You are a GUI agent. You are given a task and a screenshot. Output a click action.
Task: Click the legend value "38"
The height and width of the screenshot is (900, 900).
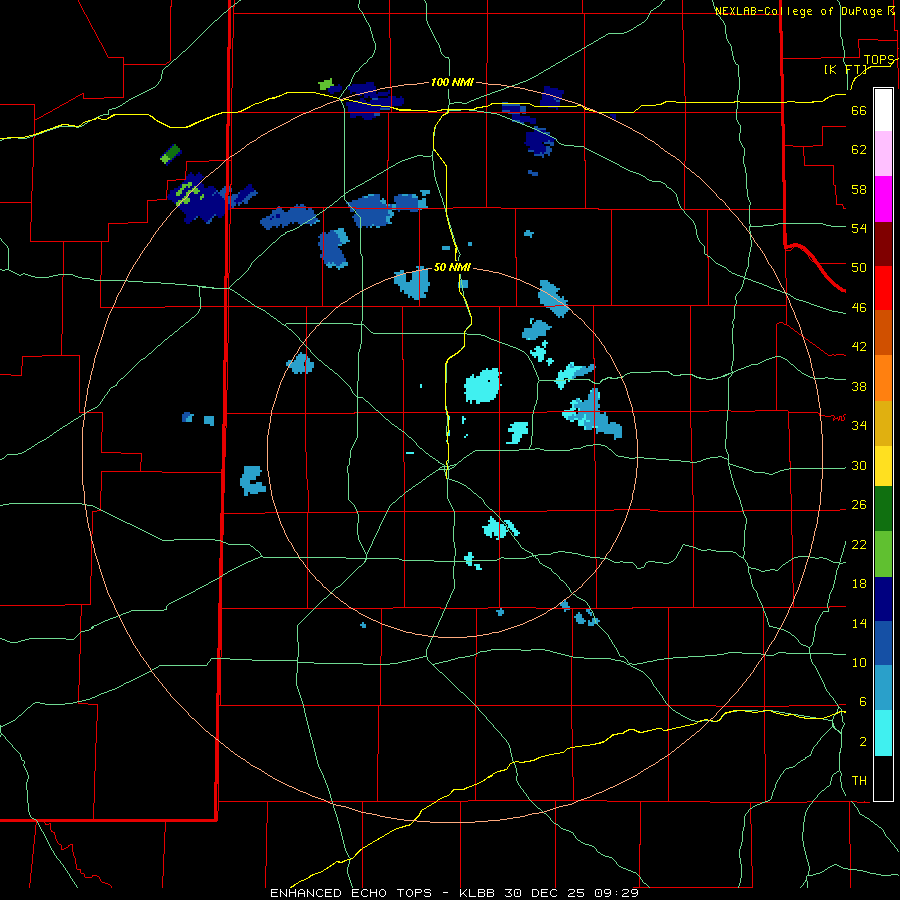(x=859, y=386)
